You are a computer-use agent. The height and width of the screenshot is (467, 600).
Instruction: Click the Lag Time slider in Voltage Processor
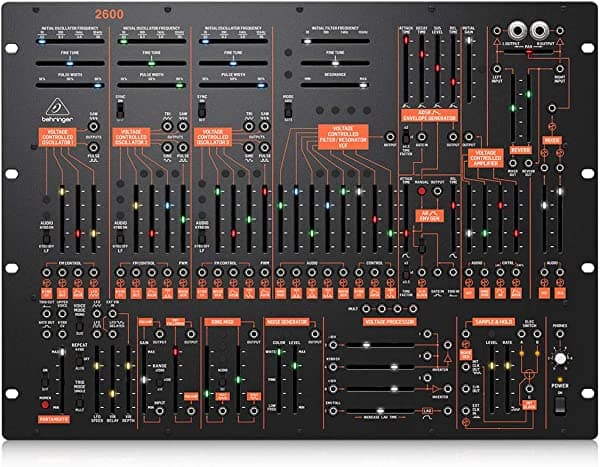pyautogui.click(x=380, y=411)
